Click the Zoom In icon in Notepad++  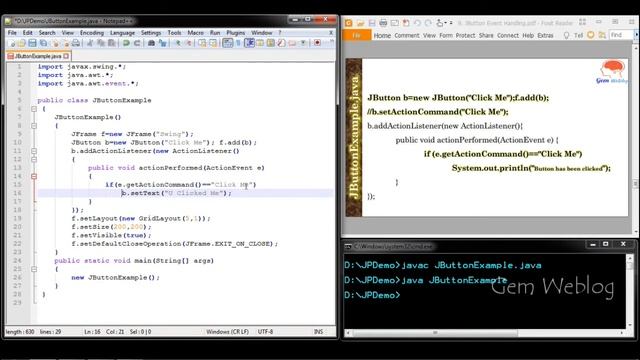[178, 43]
